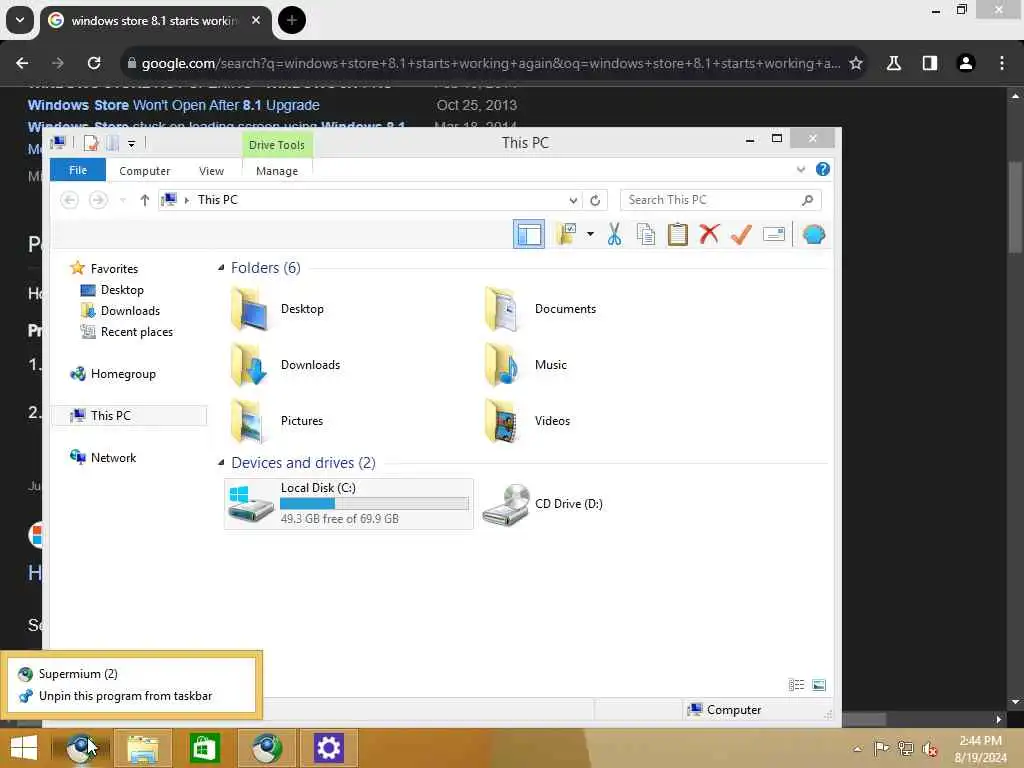Reload the browser page

point(94,63)
